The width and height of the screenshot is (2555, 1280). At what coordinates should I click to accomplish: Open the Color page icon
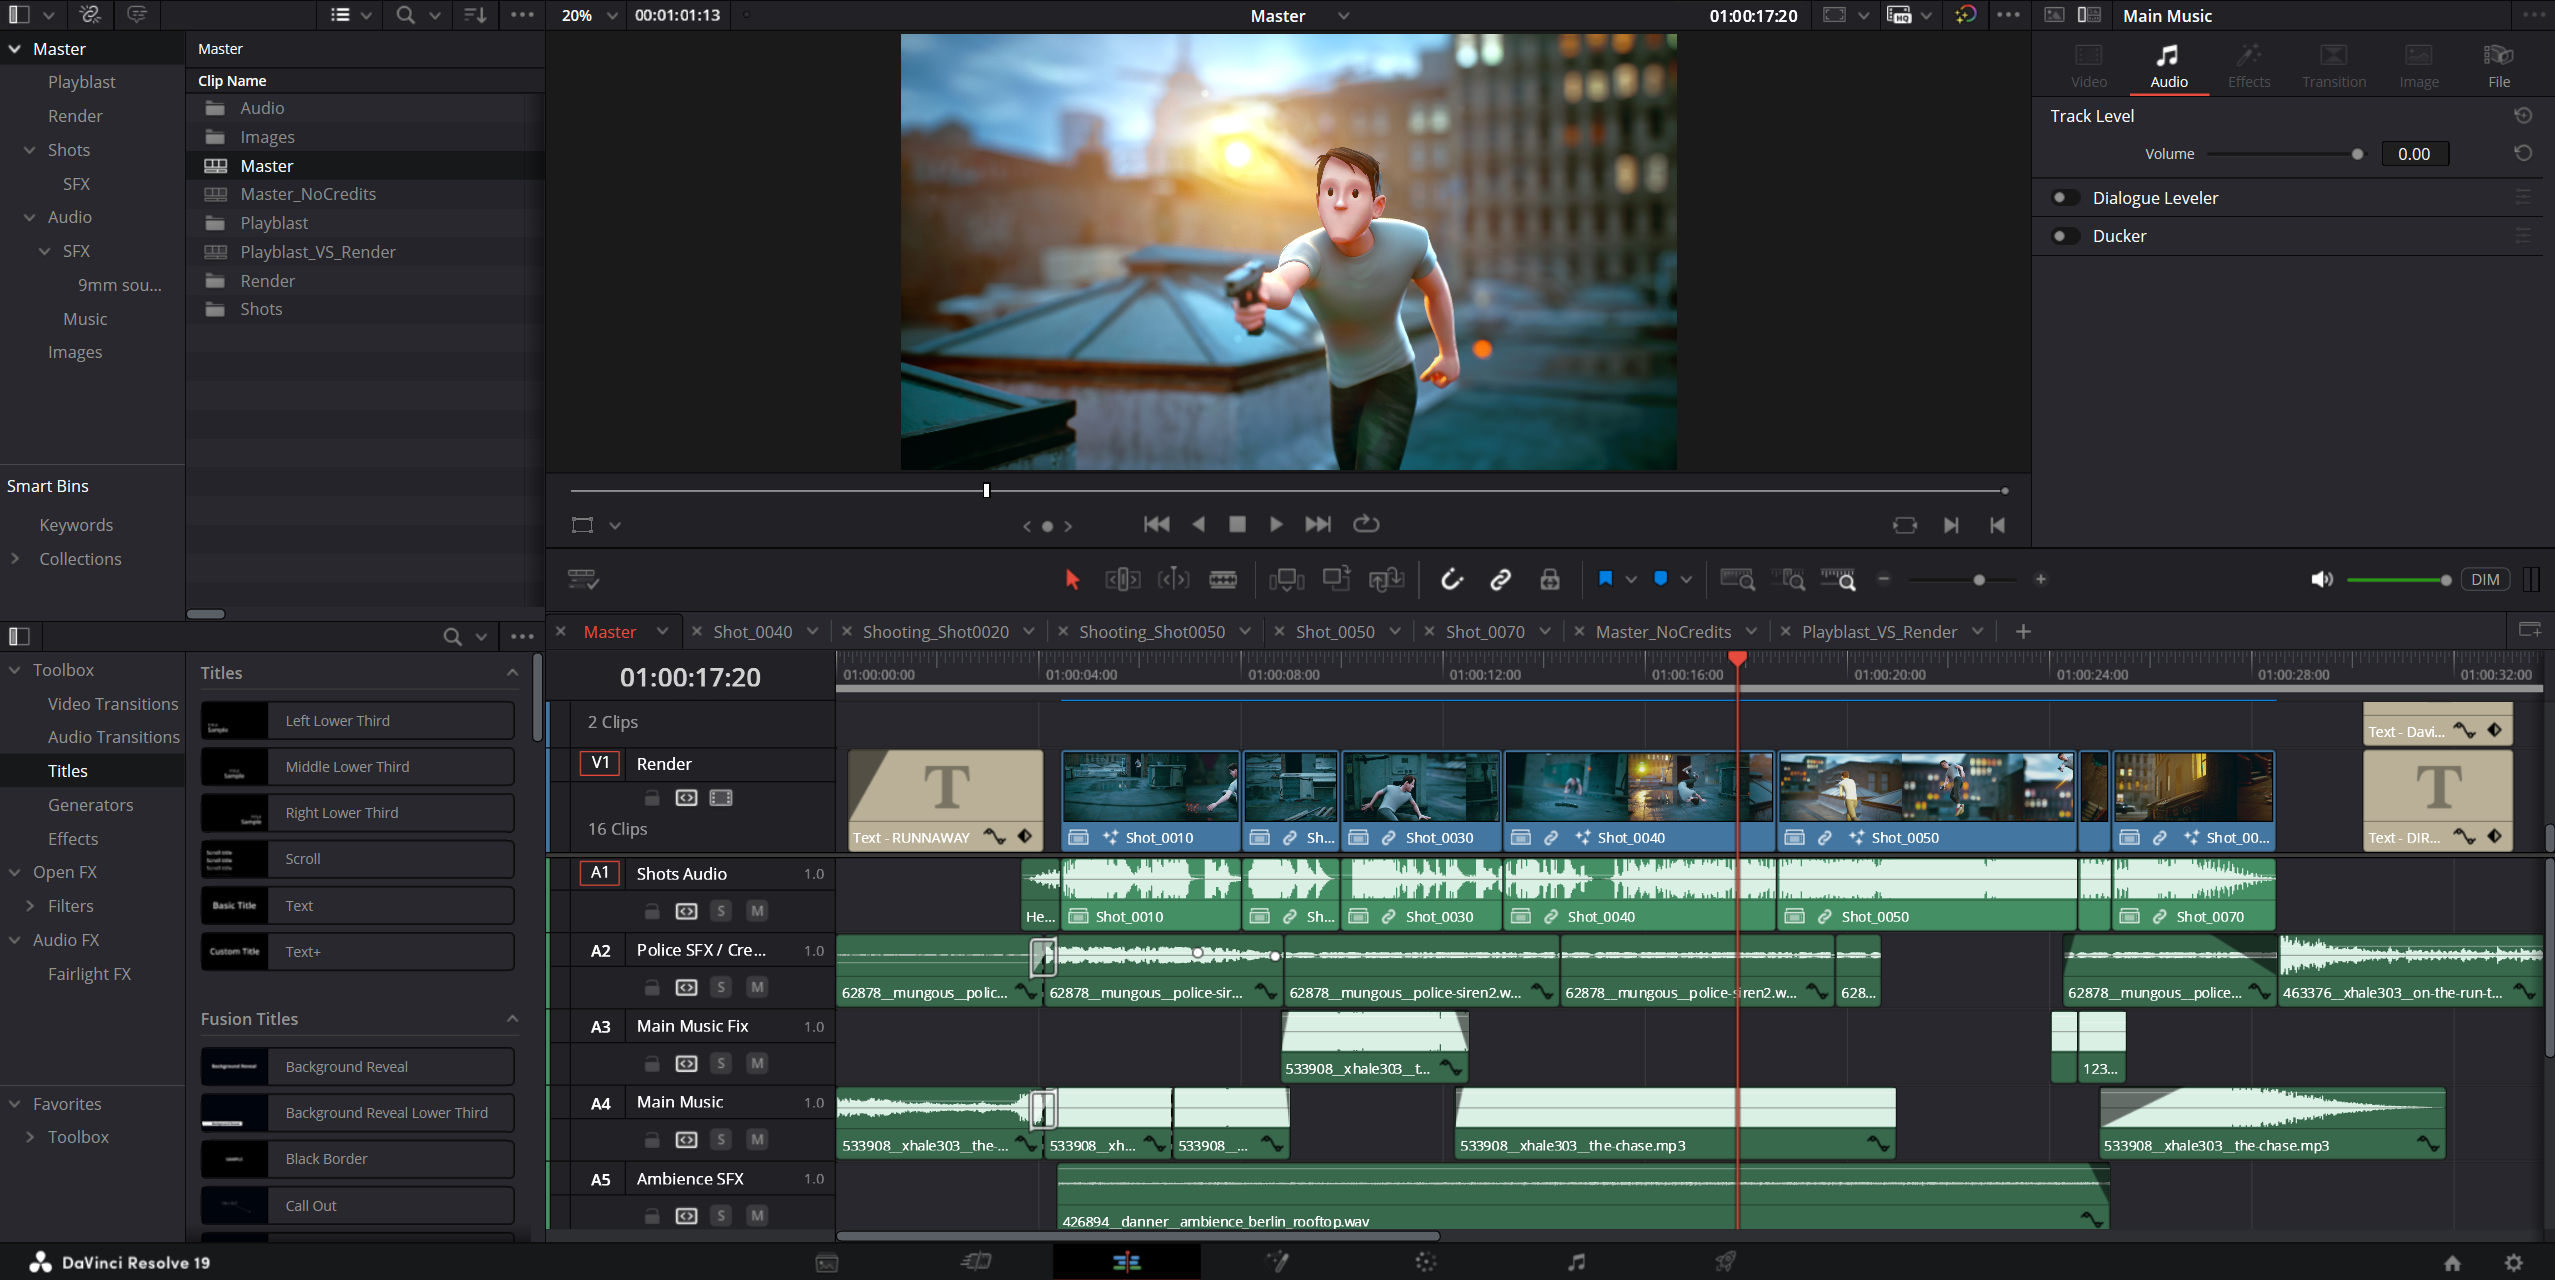pos(1426,1262)
